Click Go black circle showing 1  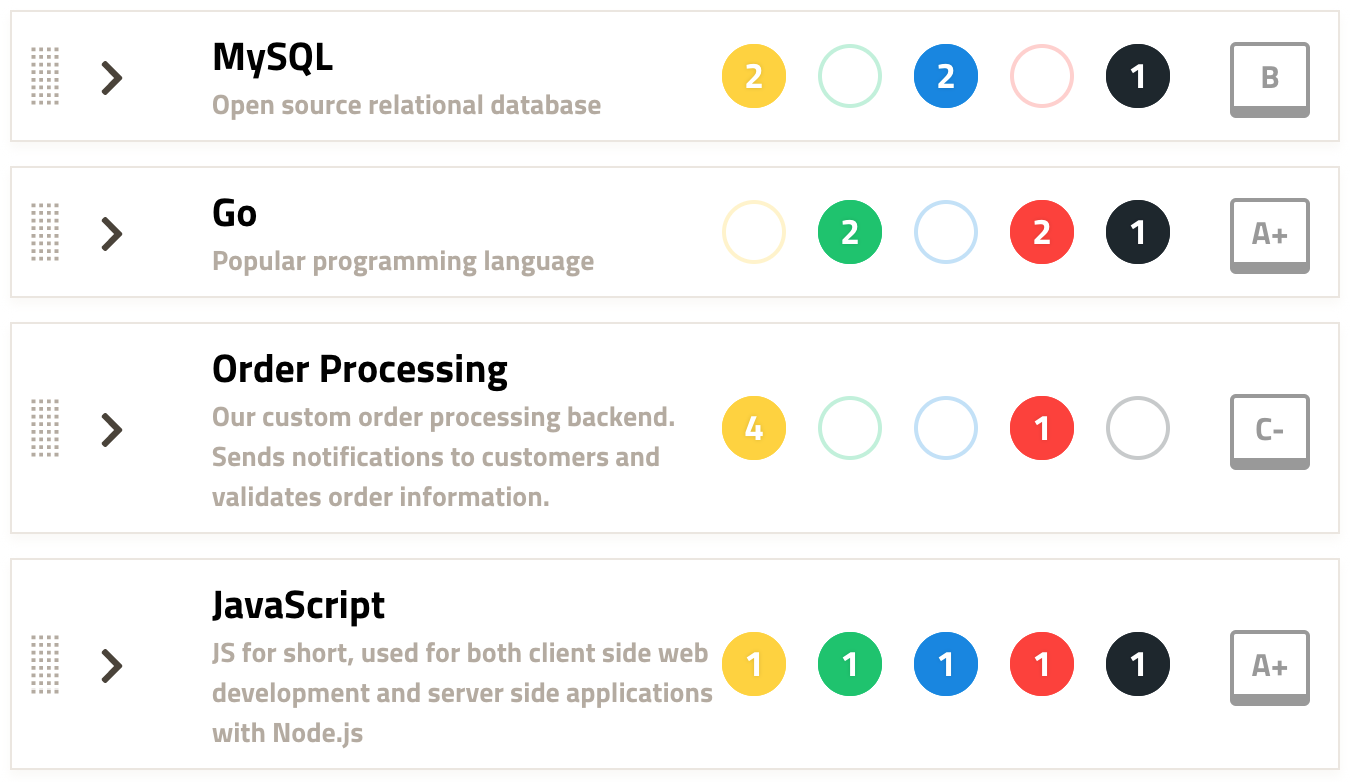pyautogui.click(x=1138, y=232)
